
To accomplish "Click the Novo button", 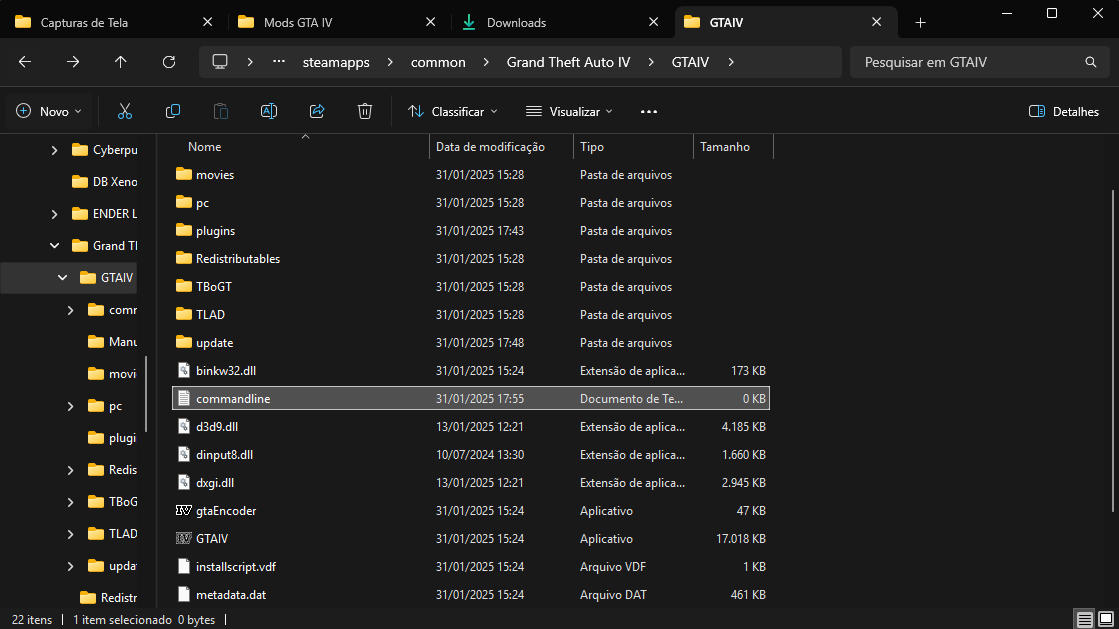I will click(49, 112).
